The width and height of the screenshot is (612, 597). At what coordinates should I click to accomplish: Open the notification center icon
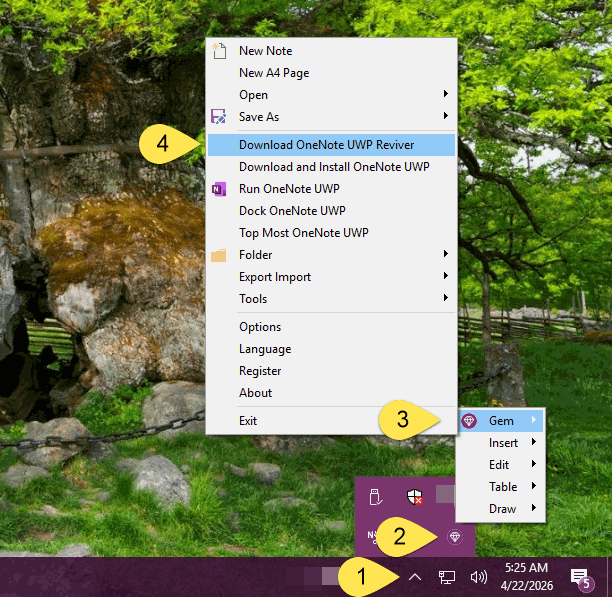579,577
